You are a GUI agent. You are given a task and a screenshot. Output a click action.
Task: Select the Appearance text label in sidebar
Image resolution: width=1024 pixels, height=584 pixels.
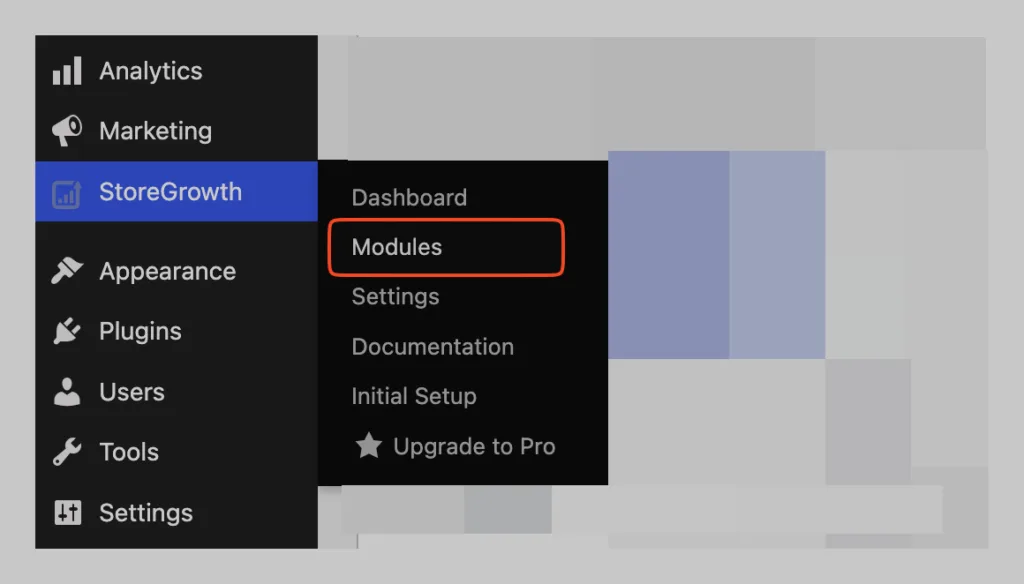167,271
